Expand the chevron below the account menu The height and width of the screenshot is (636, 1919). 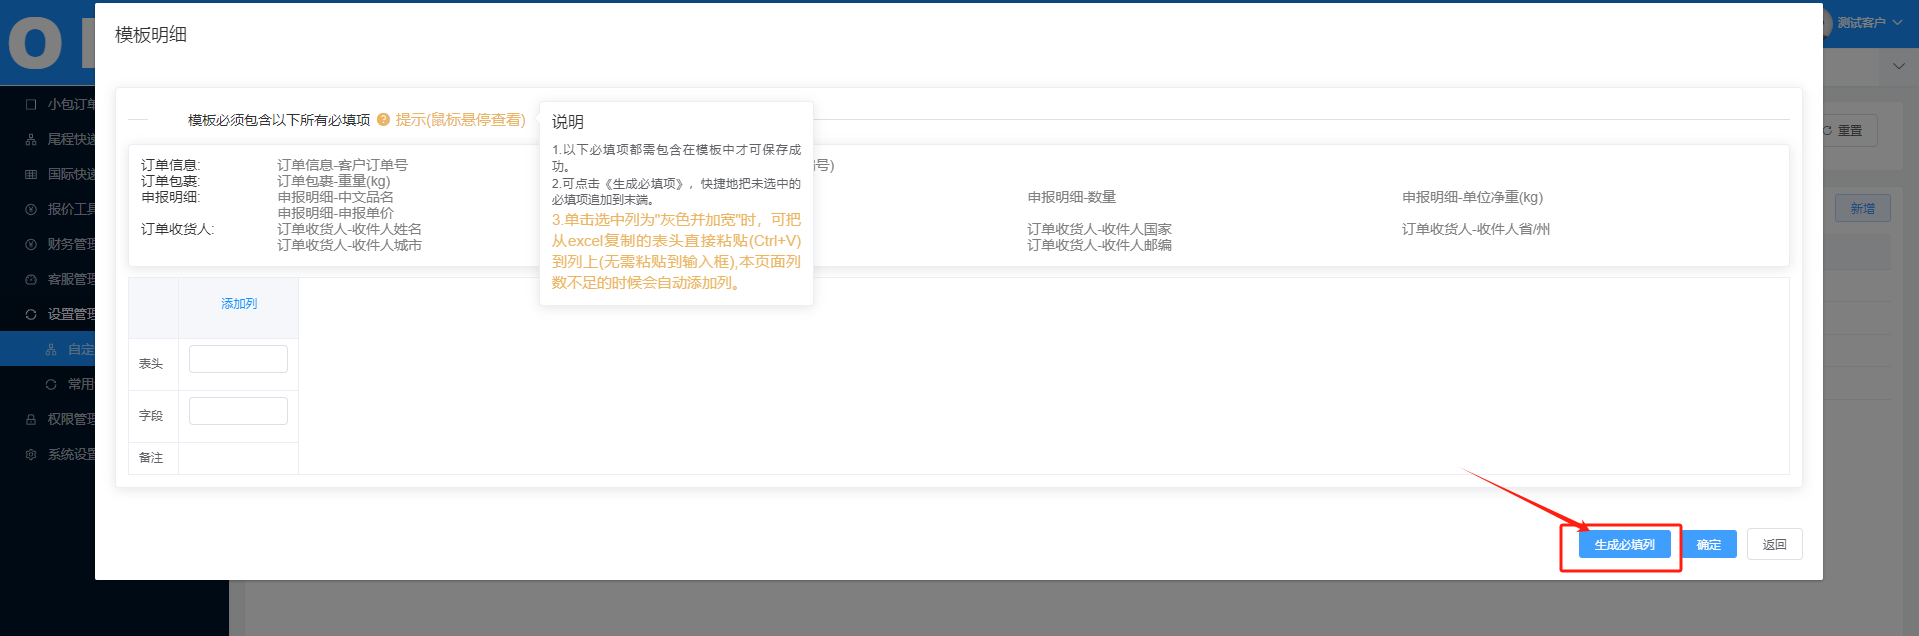click(1899, 66)
